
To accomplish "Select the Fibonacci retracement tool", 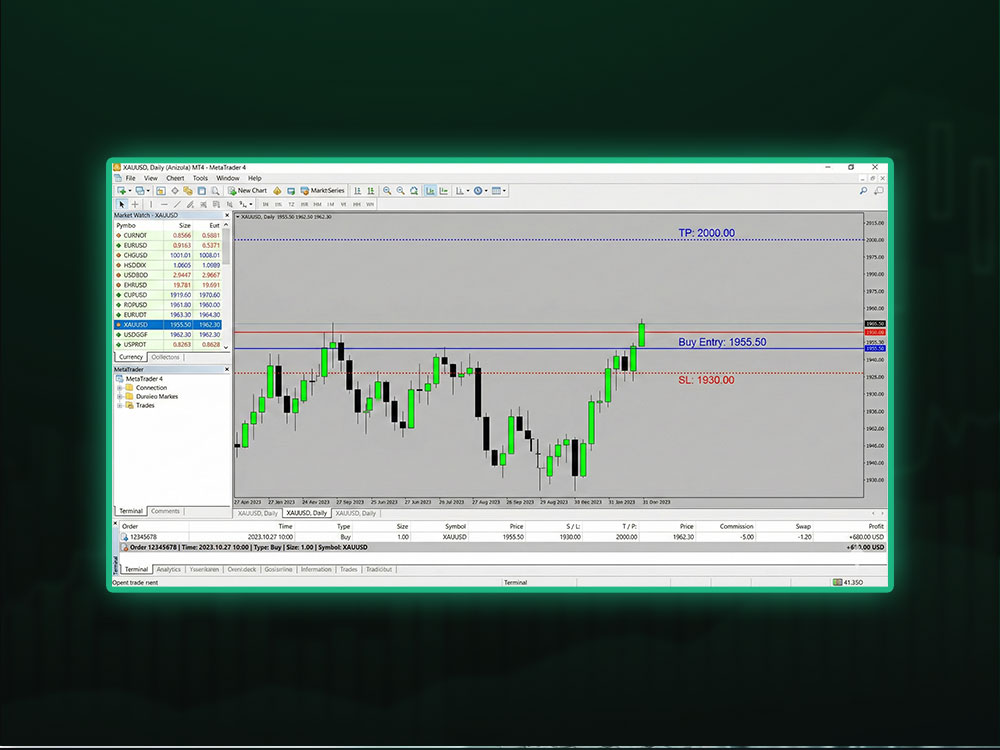I will 203,204.
